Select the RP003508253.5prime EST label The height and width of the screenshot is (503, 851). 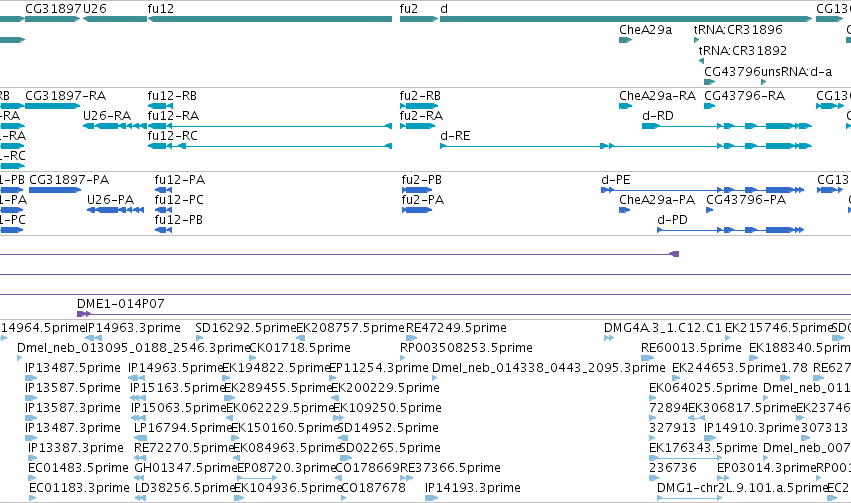[x=466, y=348]
